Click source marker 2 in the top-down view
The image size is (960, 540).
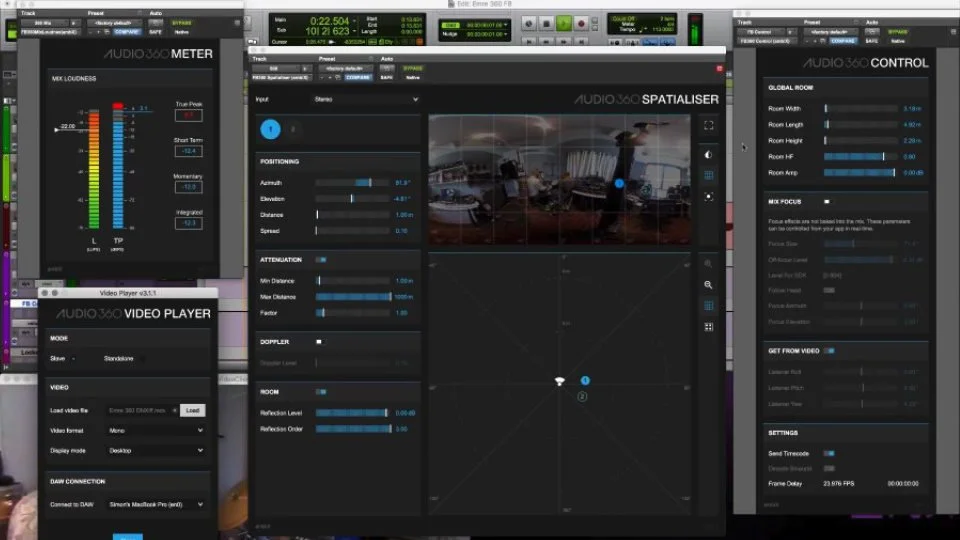(x=582, y=397)
